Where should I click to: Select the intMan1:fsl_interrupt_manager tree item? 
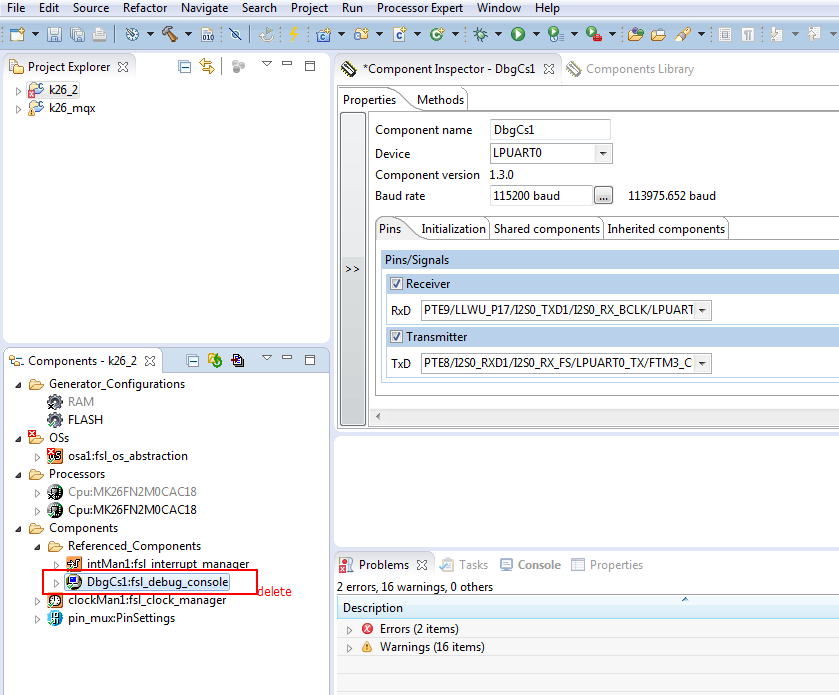click(167, 564)
